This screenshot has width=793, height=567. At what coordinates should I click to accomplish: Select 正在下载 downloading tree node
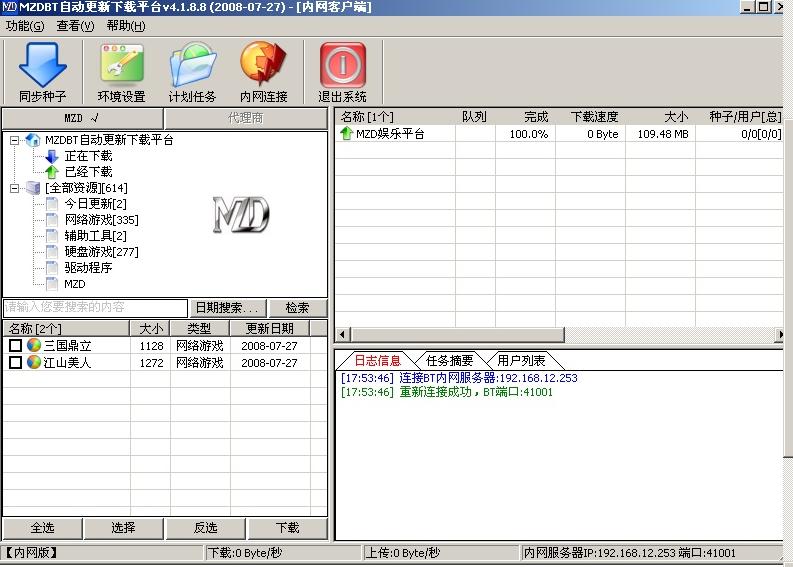88,156
